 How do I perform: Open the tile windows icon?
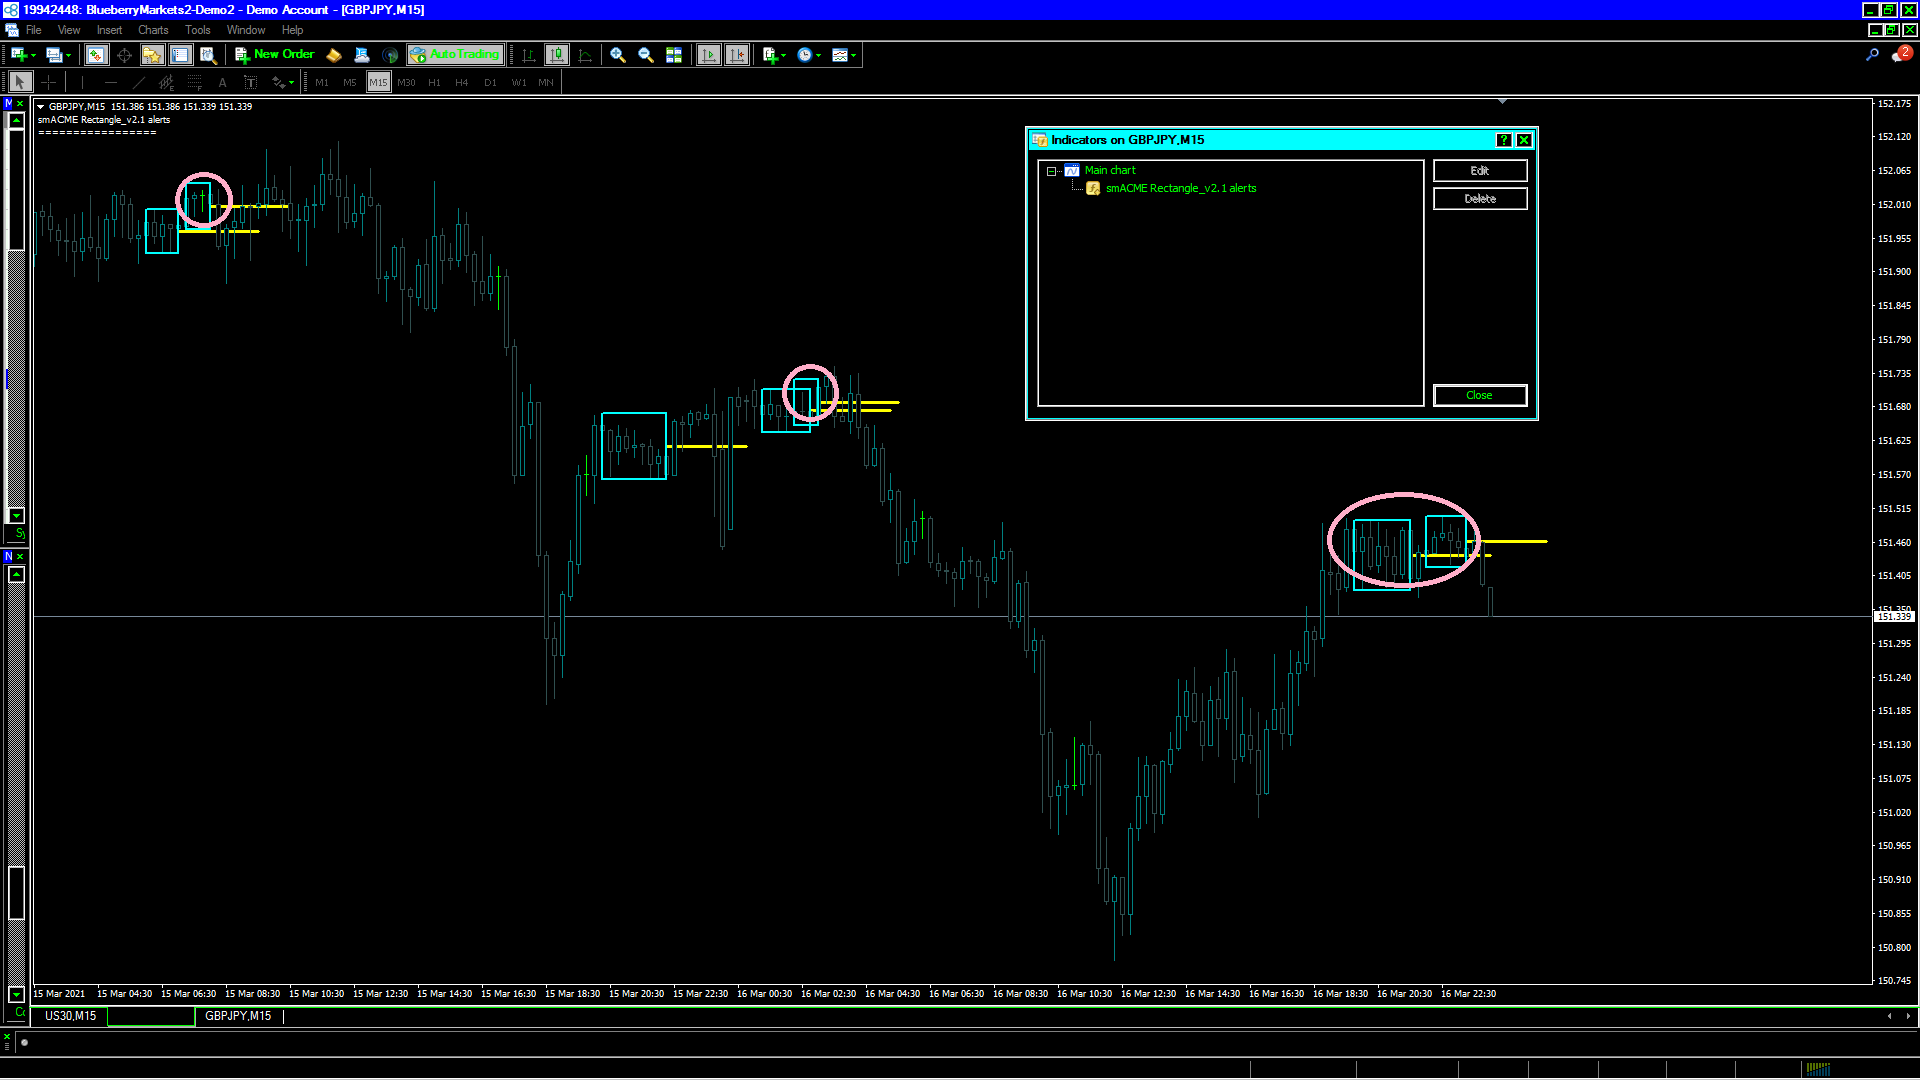point(674,55)
